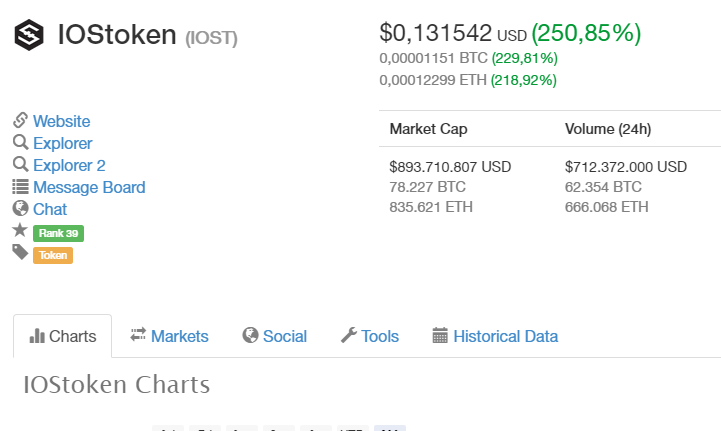Click the star icon next to Rank 39
Viewport: 721px width, 431px height.
coord(20,231)
